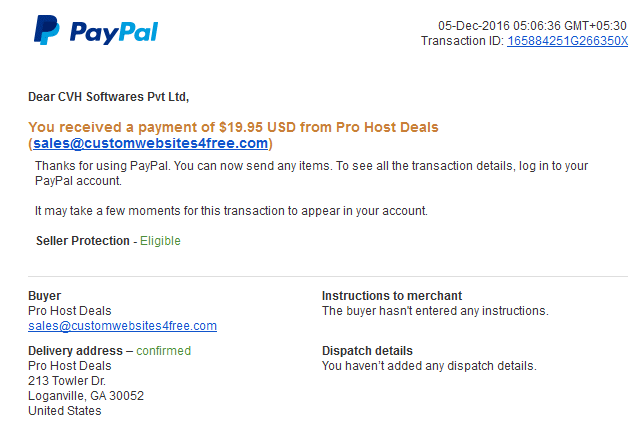
Task: Click the Seller Protection label
Action: coord(83,241)
